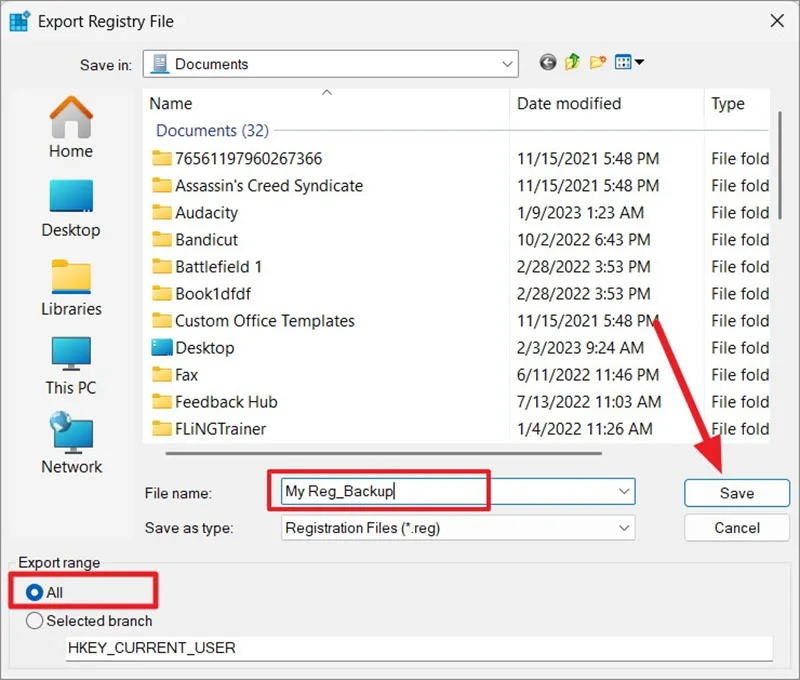Open Libraries in the places sidebar
Screen dimensions: 800x680
(71, 288)
